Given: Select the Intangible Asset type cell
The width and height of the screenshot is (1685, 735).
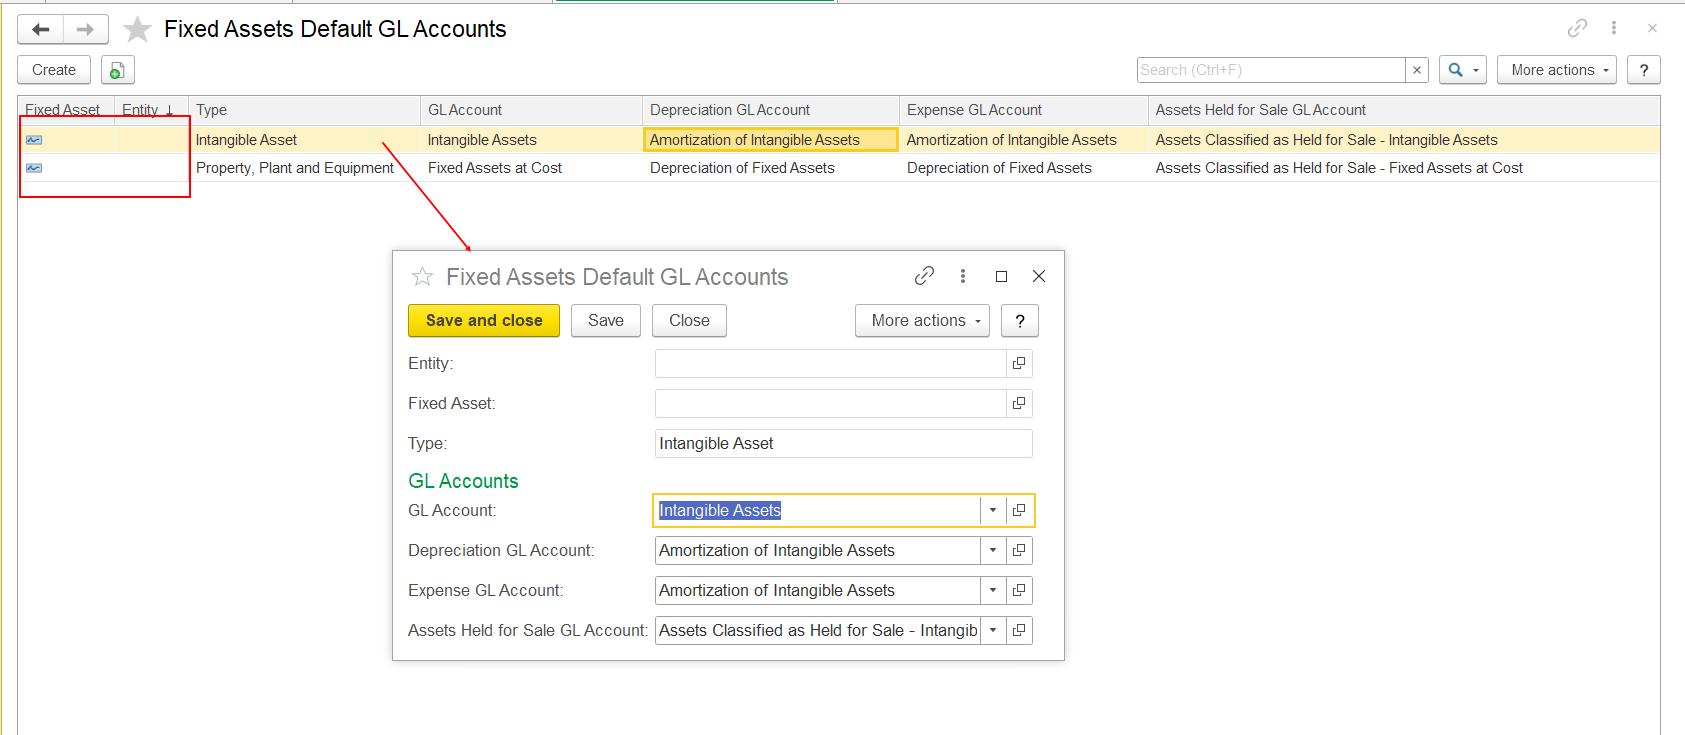Looking at the screenshot, I should 304,140.
